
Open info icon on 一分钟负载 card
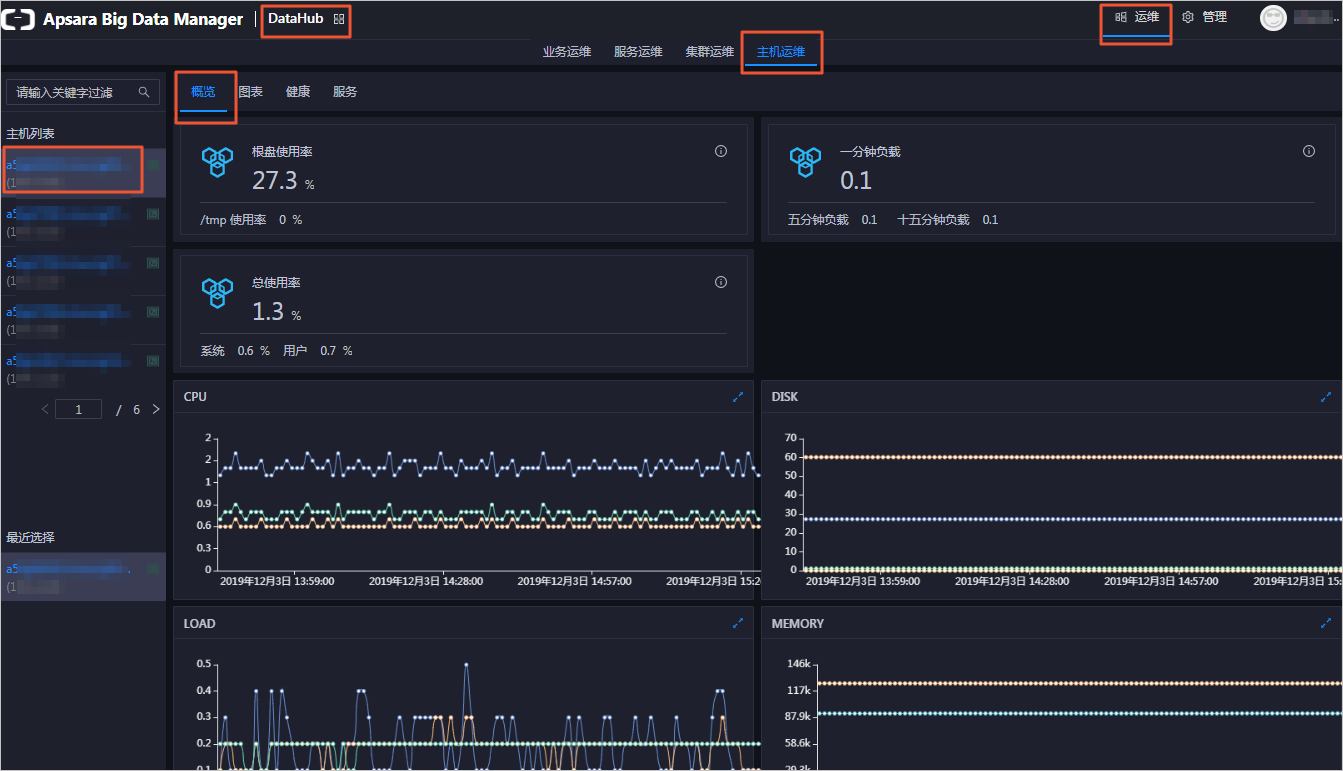click(x=1308, y=151)
